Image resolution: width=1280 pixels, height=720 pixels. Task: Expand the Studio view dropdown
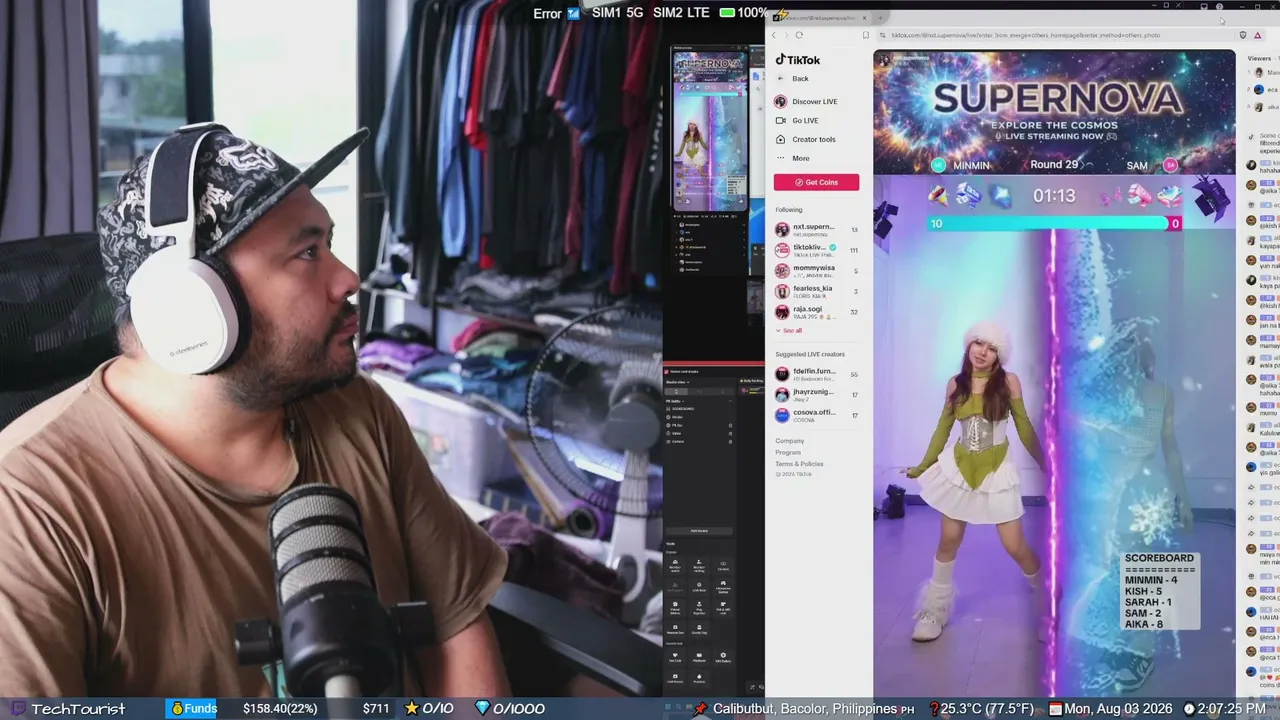pyautogui.click(x=679, y=382)
